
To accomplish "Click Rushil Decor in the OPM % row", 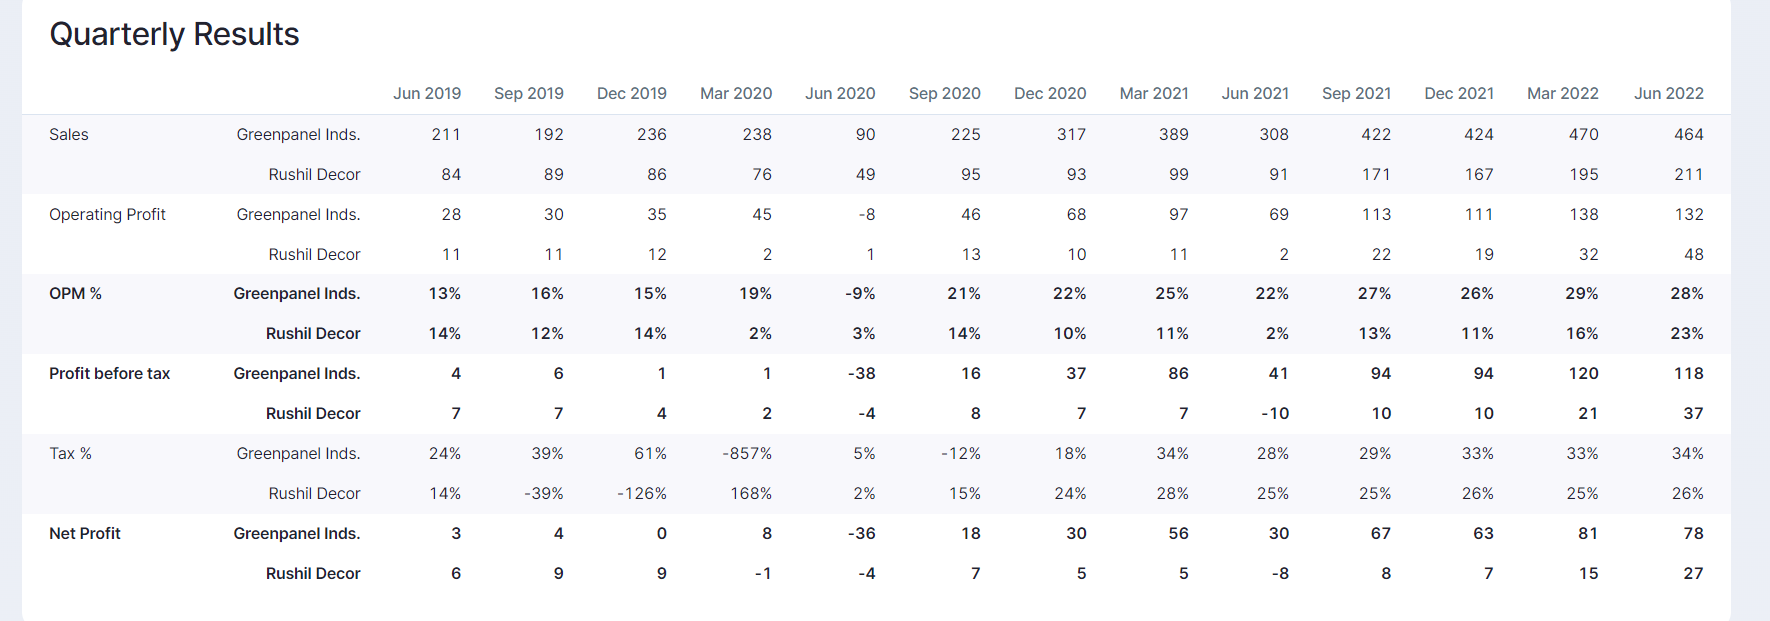I will [313, 333].
